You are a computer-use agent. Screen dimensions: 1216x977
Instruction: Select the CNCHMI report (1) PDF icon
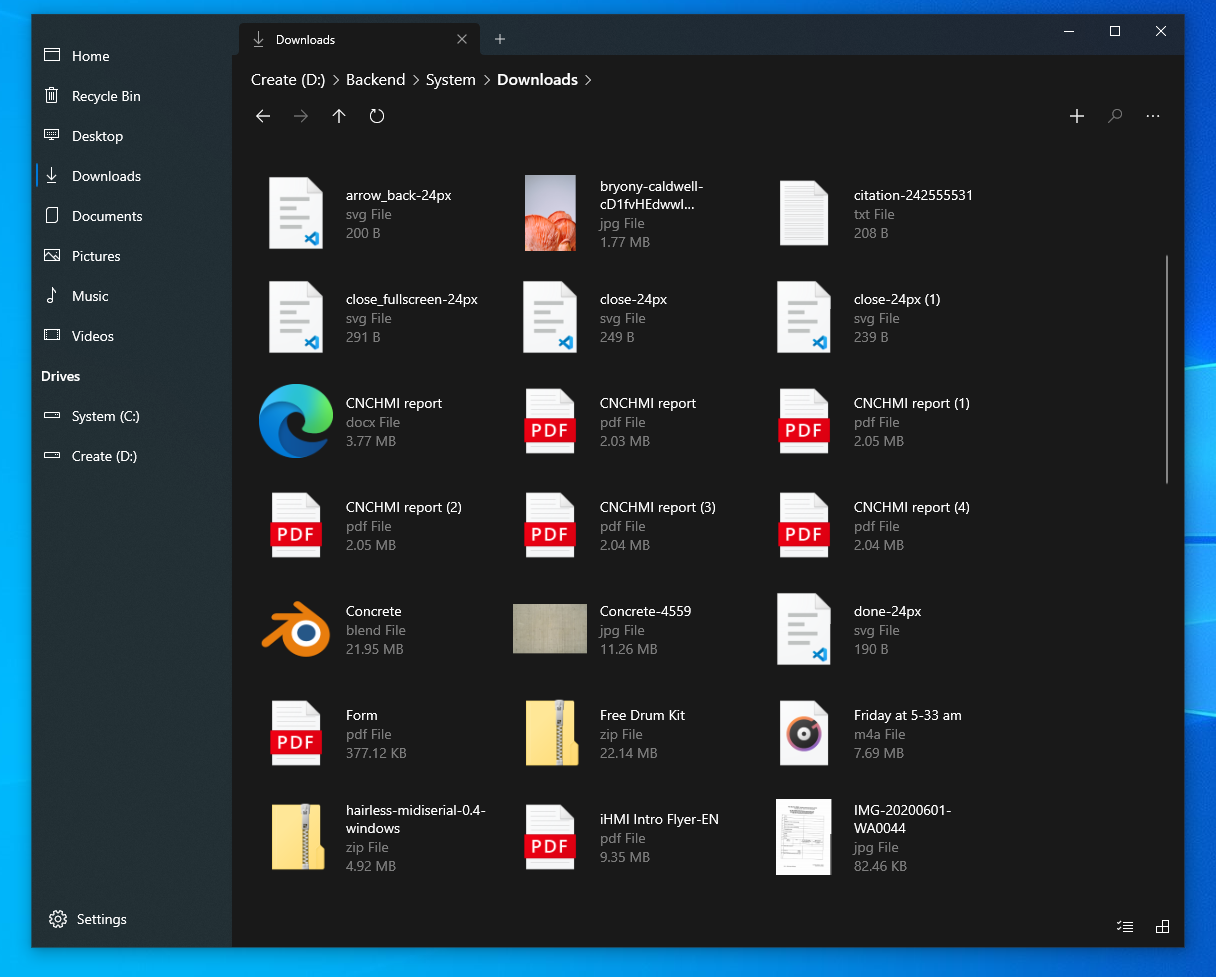click(x=804, y=421)
